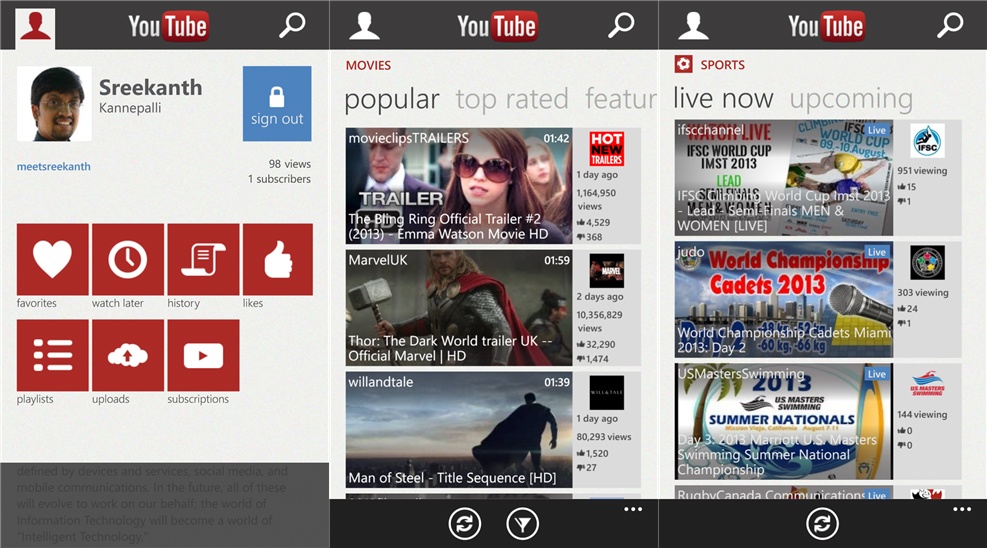Viewport: 987px width, 548px height.
Task: Open the likes thumbs-up tile
Action: (x=278, y=259)
